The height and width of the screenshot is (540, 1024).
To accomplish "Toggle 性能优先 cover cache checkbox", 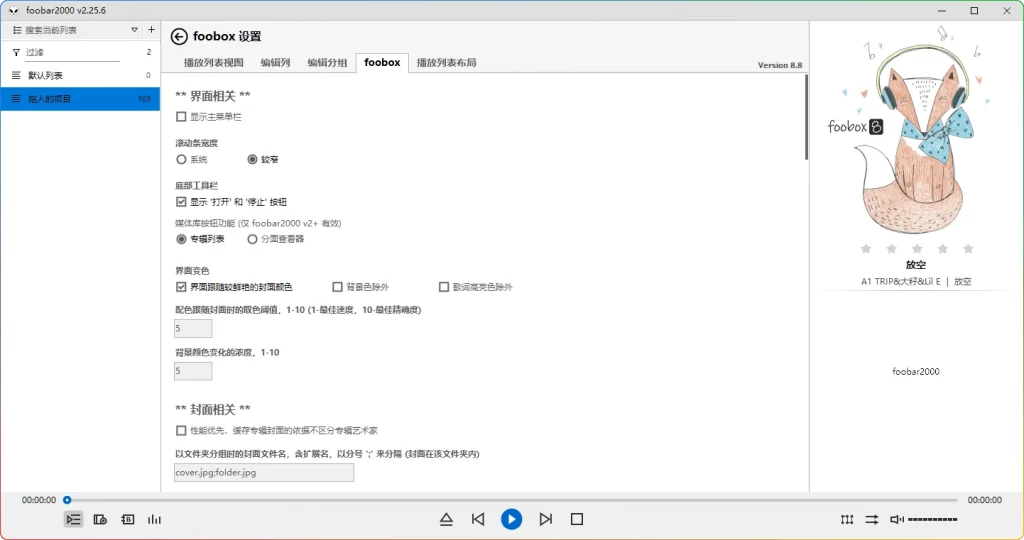I will pos(181,430).
